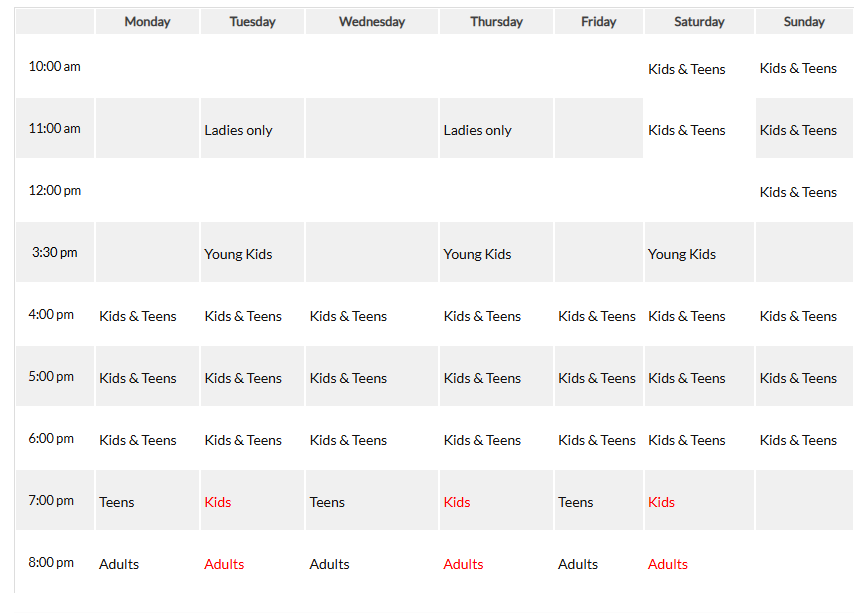Click the 3:30 pm time row label
866x613 pixels.
click(55, 253)
